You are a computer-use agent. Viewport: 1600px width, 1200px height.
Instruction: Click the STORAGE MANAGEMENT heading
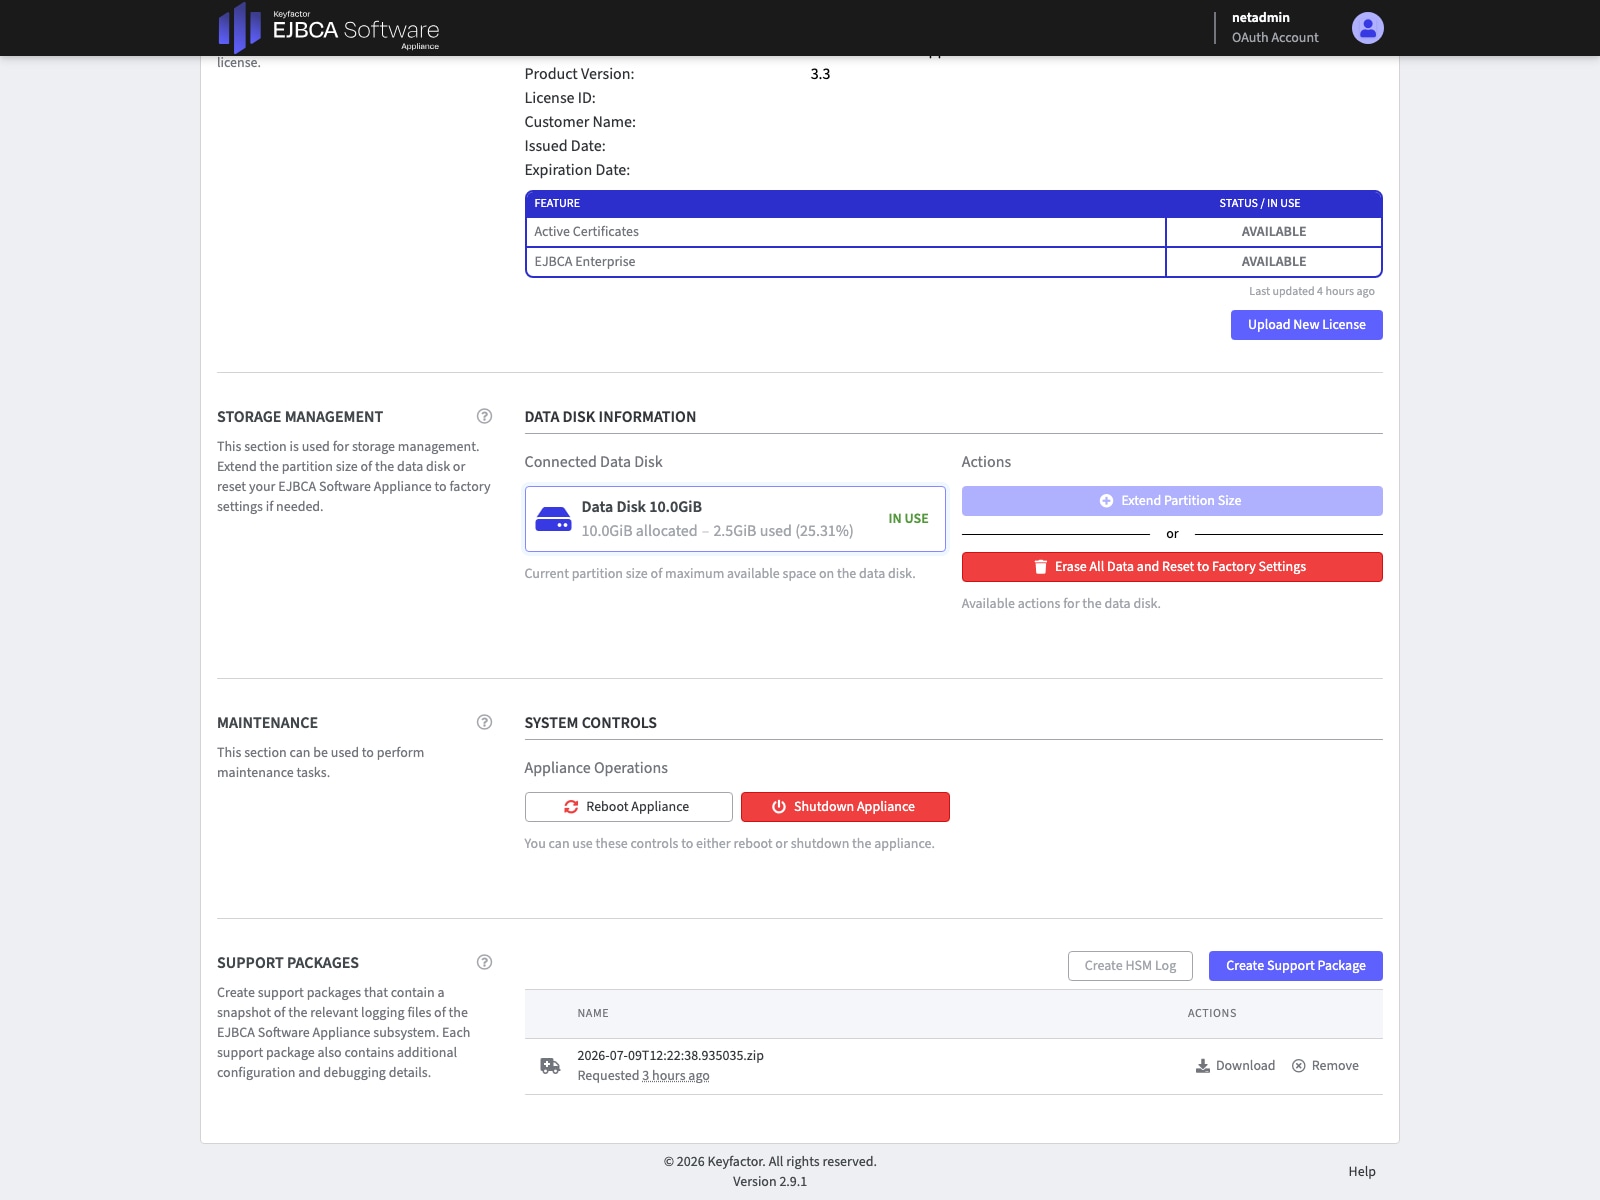(300, 417)
